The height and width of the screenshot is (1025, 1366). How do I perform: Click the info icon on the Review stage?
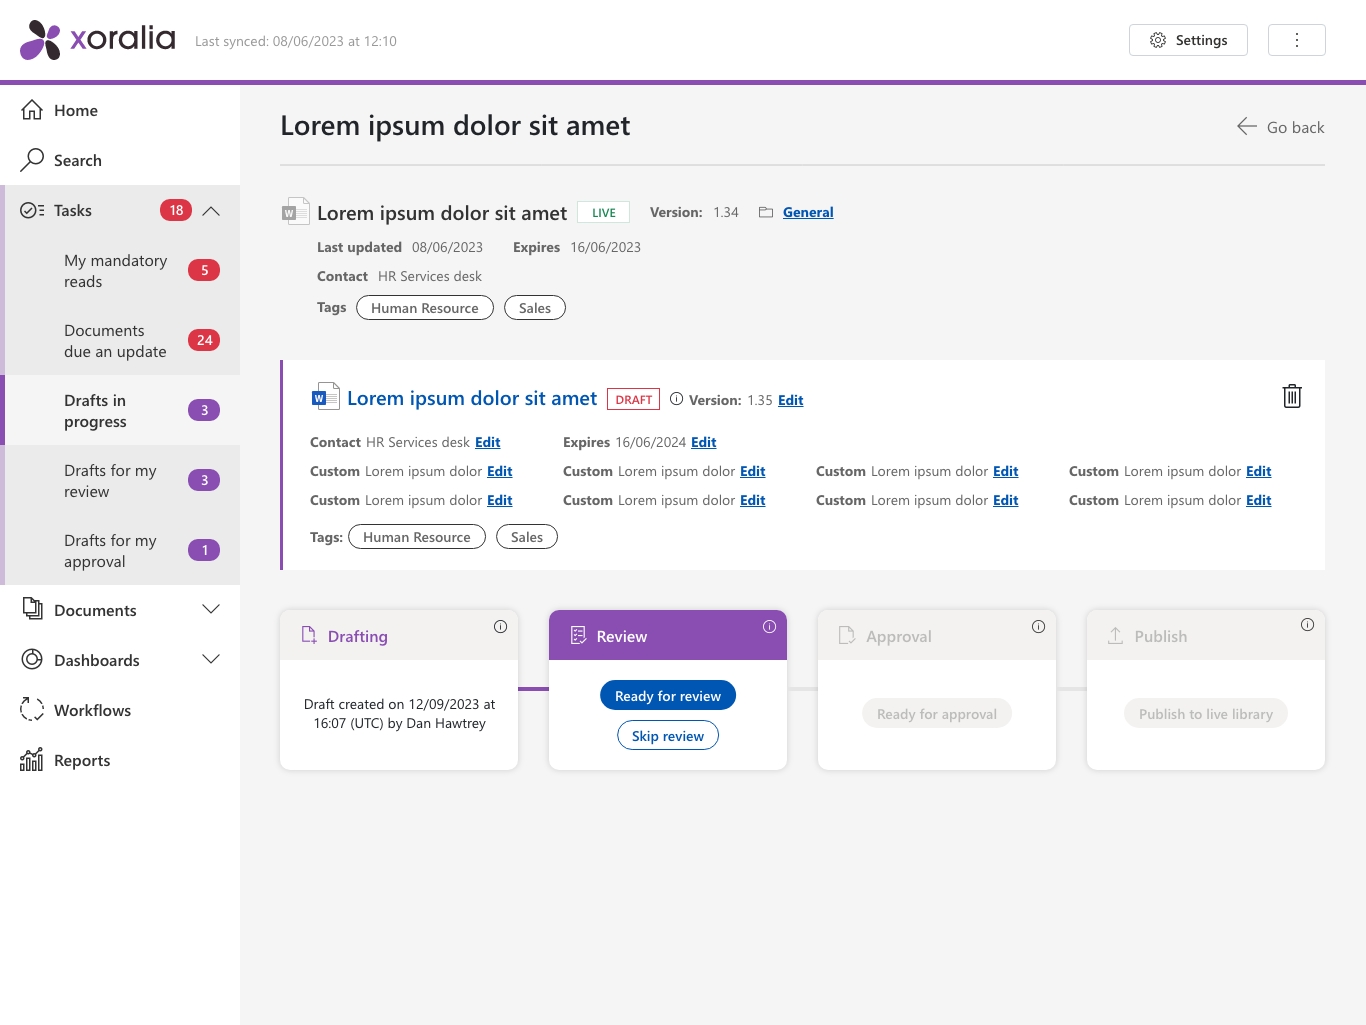point(769,626)
